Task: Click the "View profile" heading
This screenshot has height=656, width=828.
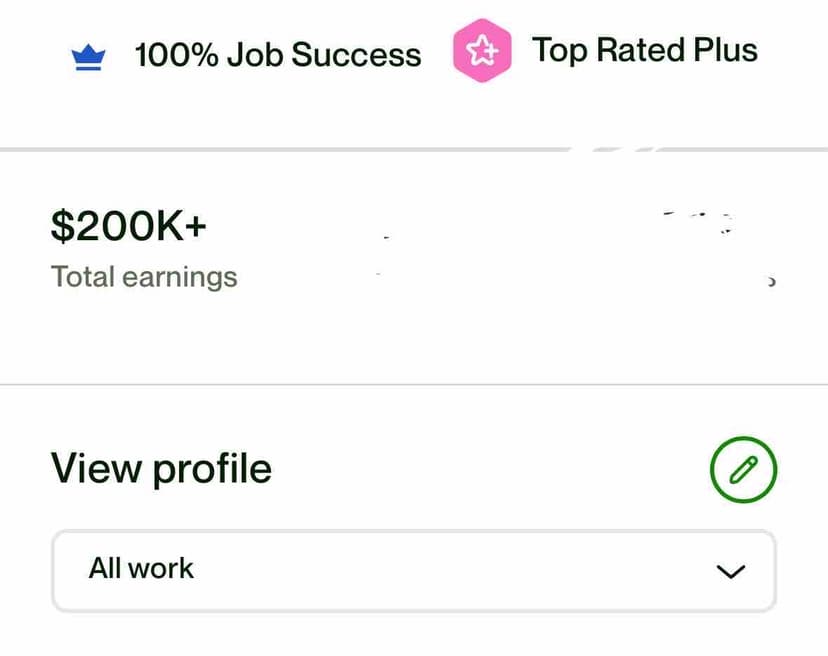Action: 161,468
